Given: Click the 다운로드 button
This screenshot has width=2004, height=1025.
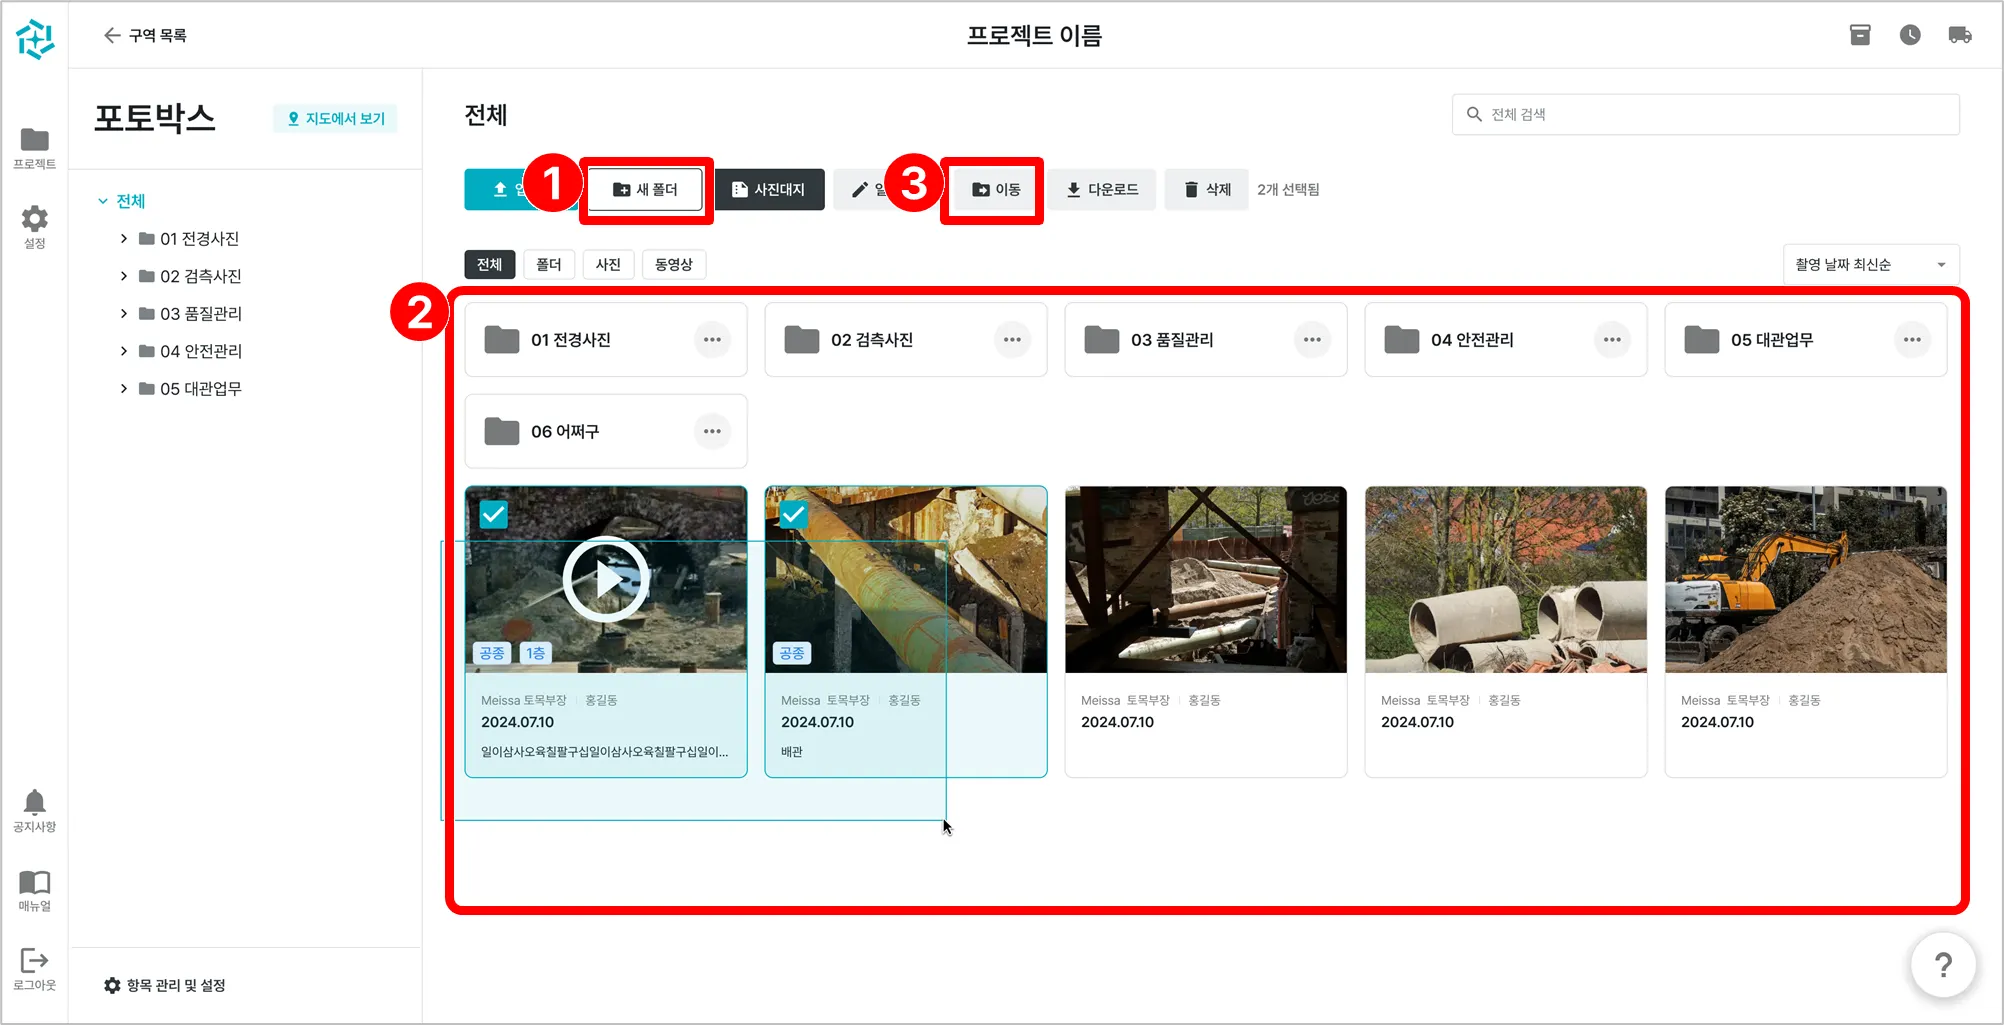Looking at the screenshot, I should [x=1102, y=190].
